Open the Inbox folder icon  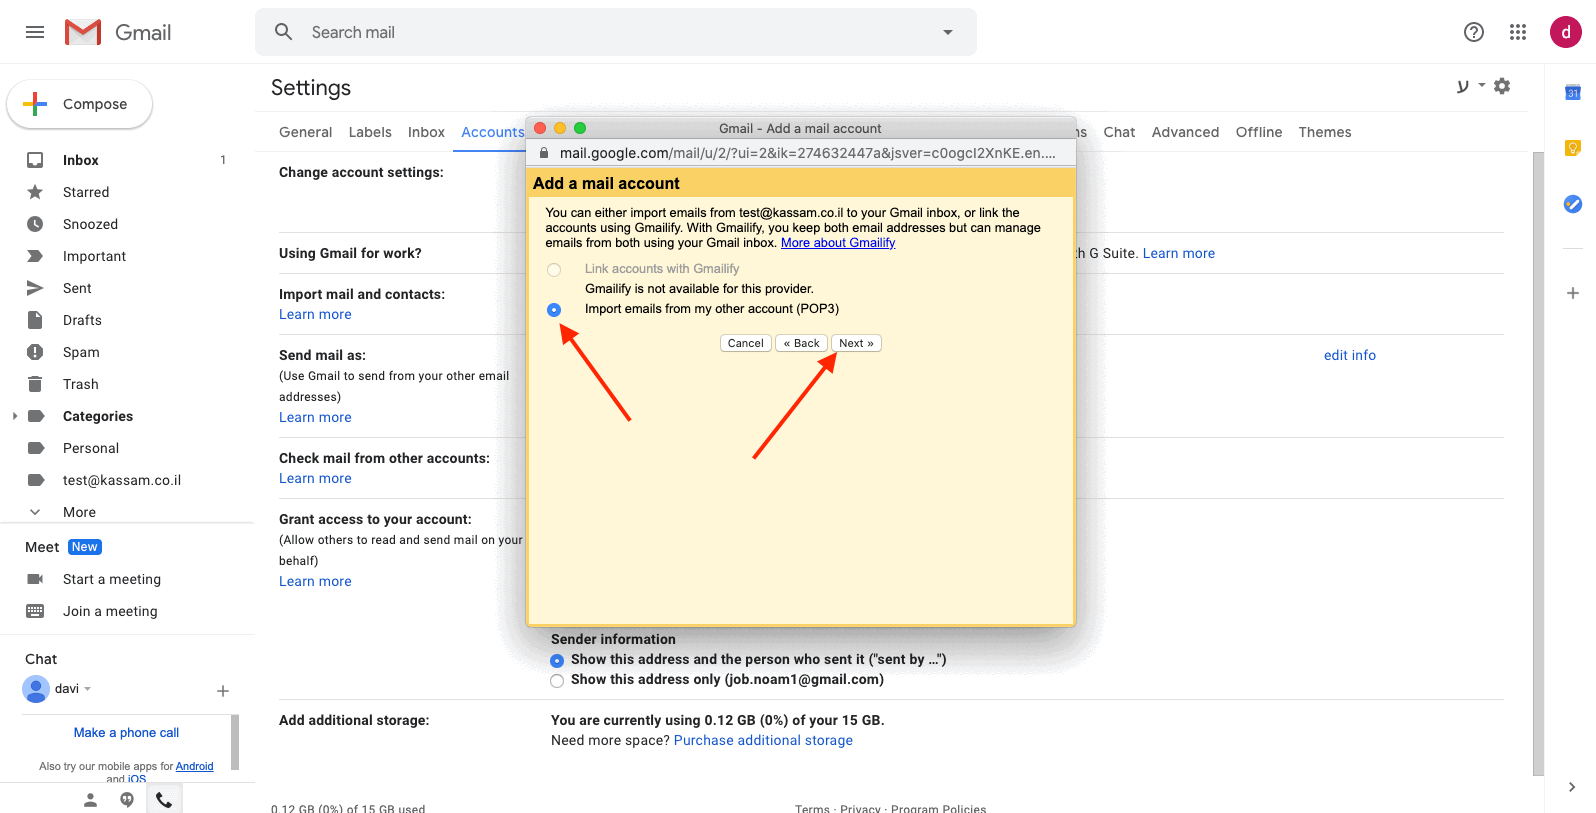[35, 160]
